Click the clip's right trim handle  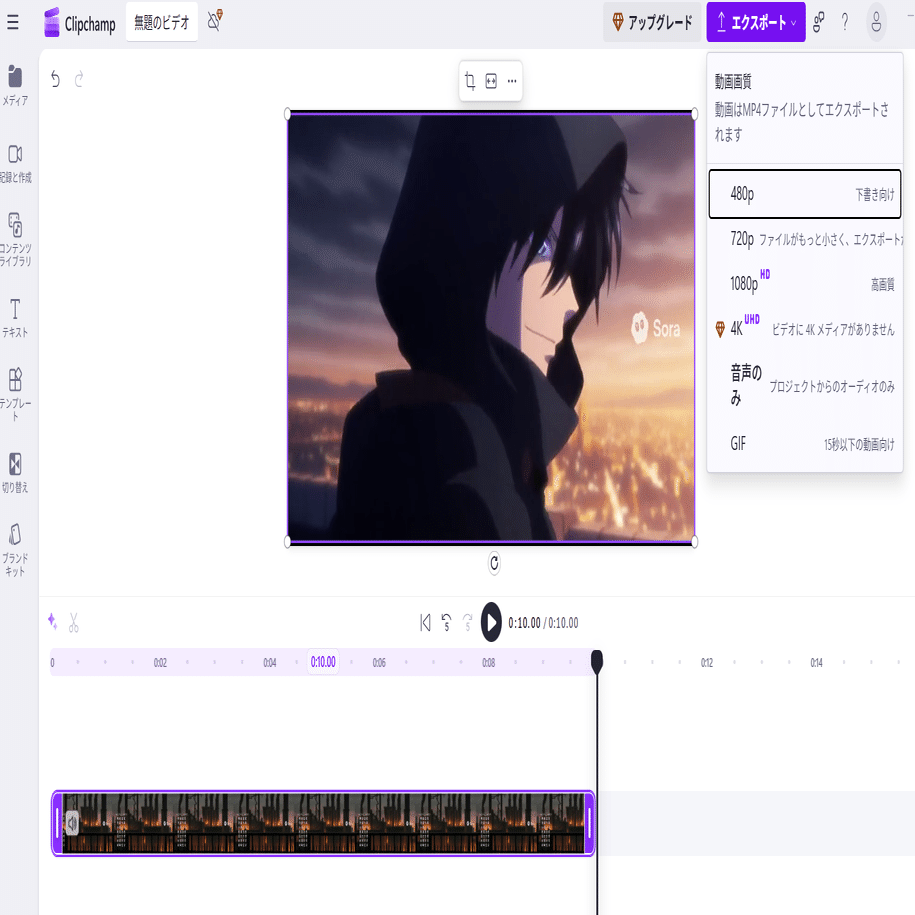click(589, 823)
